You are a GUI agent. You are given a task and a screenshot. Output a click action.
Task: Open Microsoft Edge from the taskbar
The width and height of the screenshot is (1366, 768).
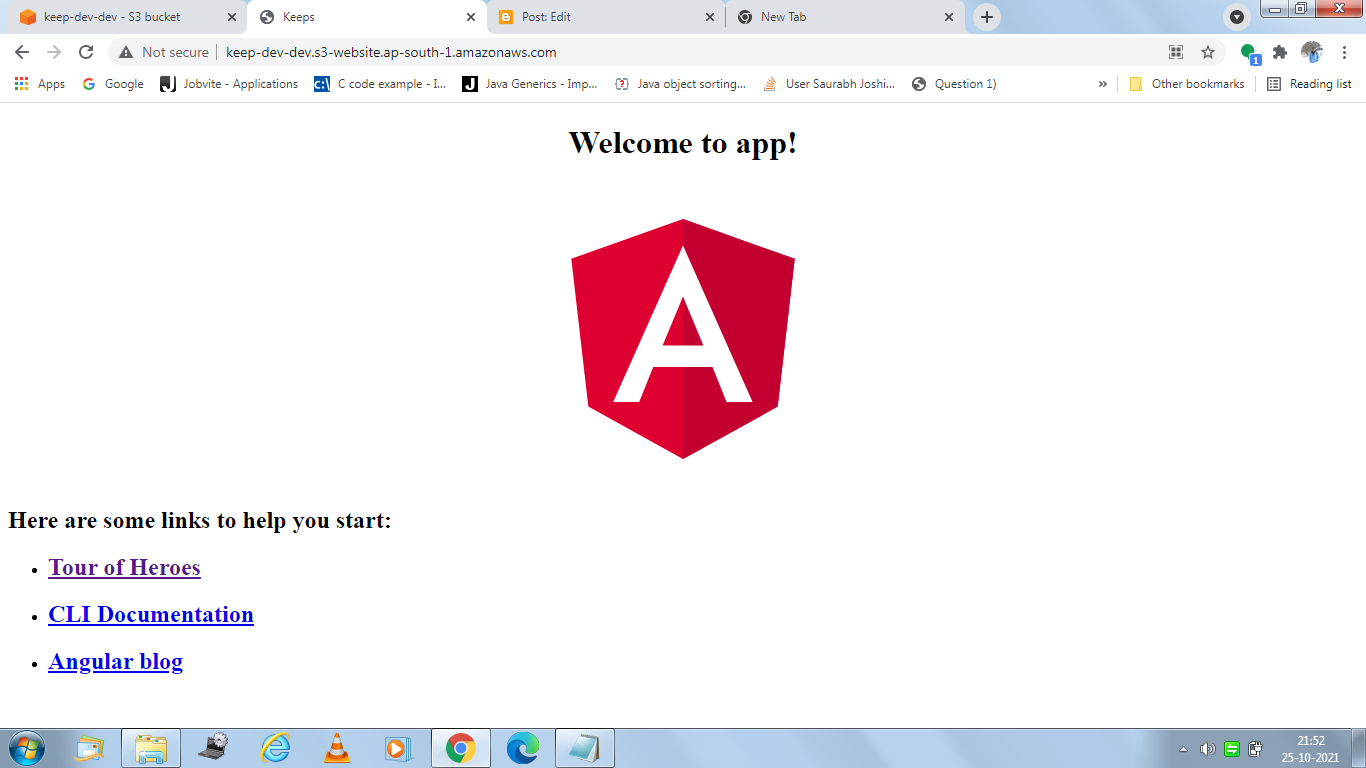(523, 748)
